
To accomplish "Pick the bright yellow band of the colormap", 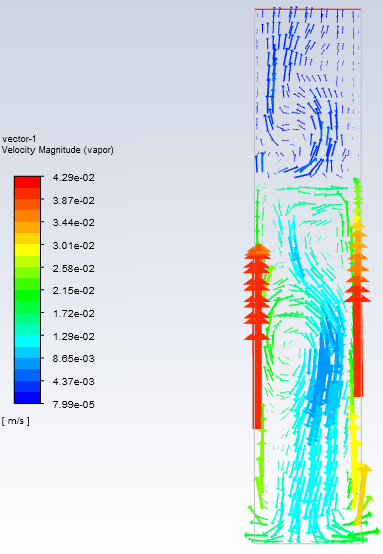I will (27, 250).
